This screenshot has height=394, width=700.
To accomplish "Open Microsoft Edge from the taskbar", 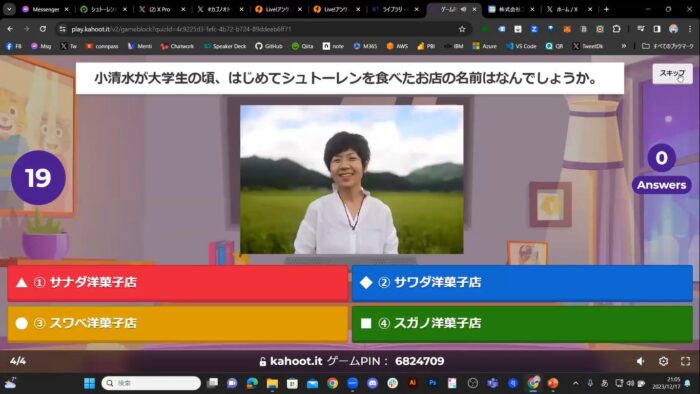I will [x=252, y=383].
